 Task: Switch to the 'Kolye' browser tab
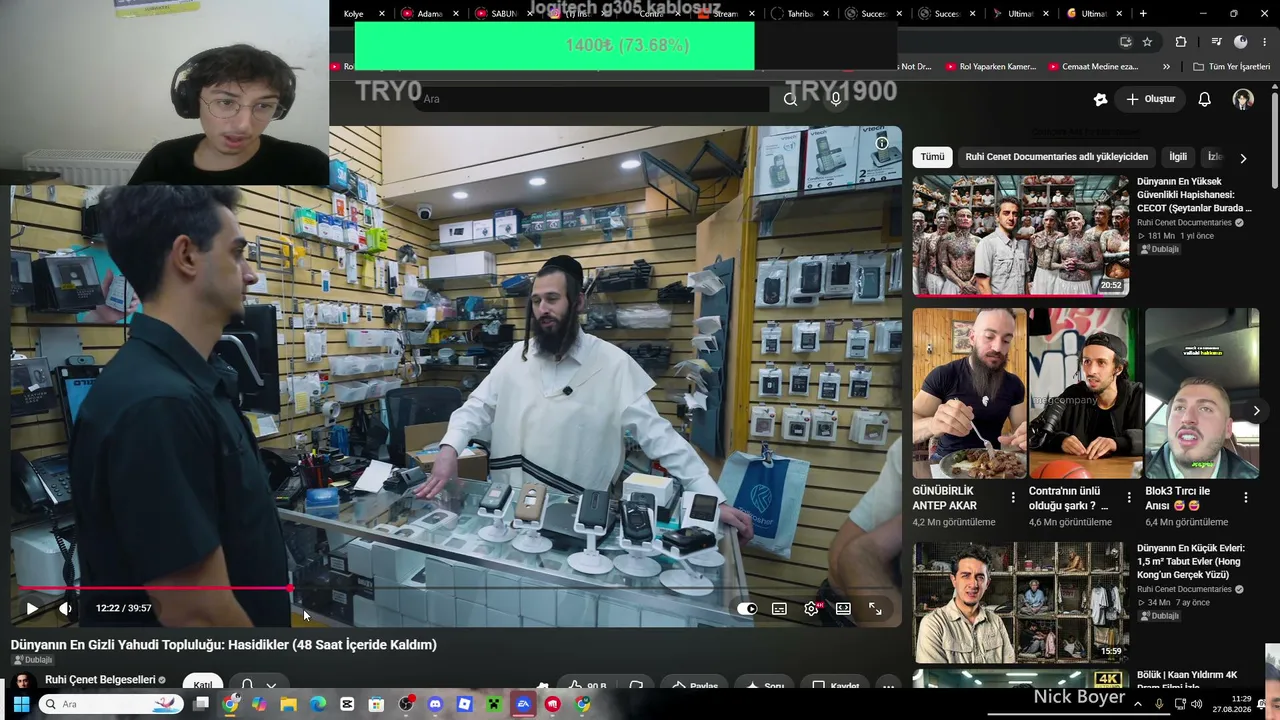[x=357, y=14]
